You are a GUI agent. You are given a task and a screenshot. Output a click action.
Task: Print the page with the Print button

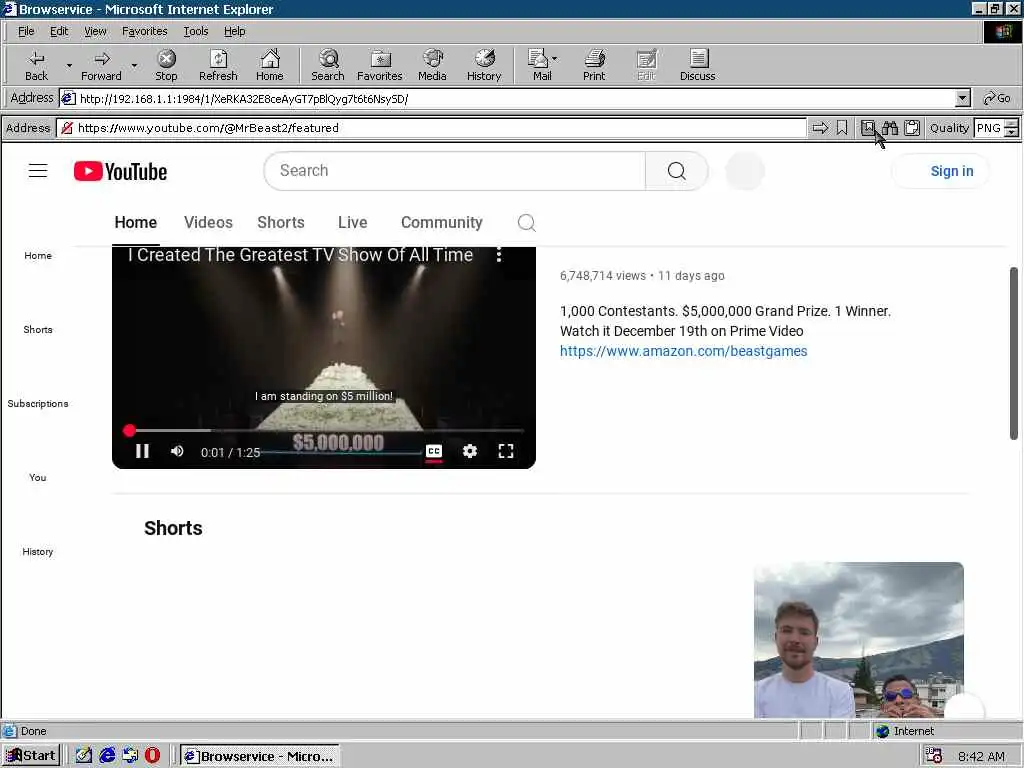point(594,65)
